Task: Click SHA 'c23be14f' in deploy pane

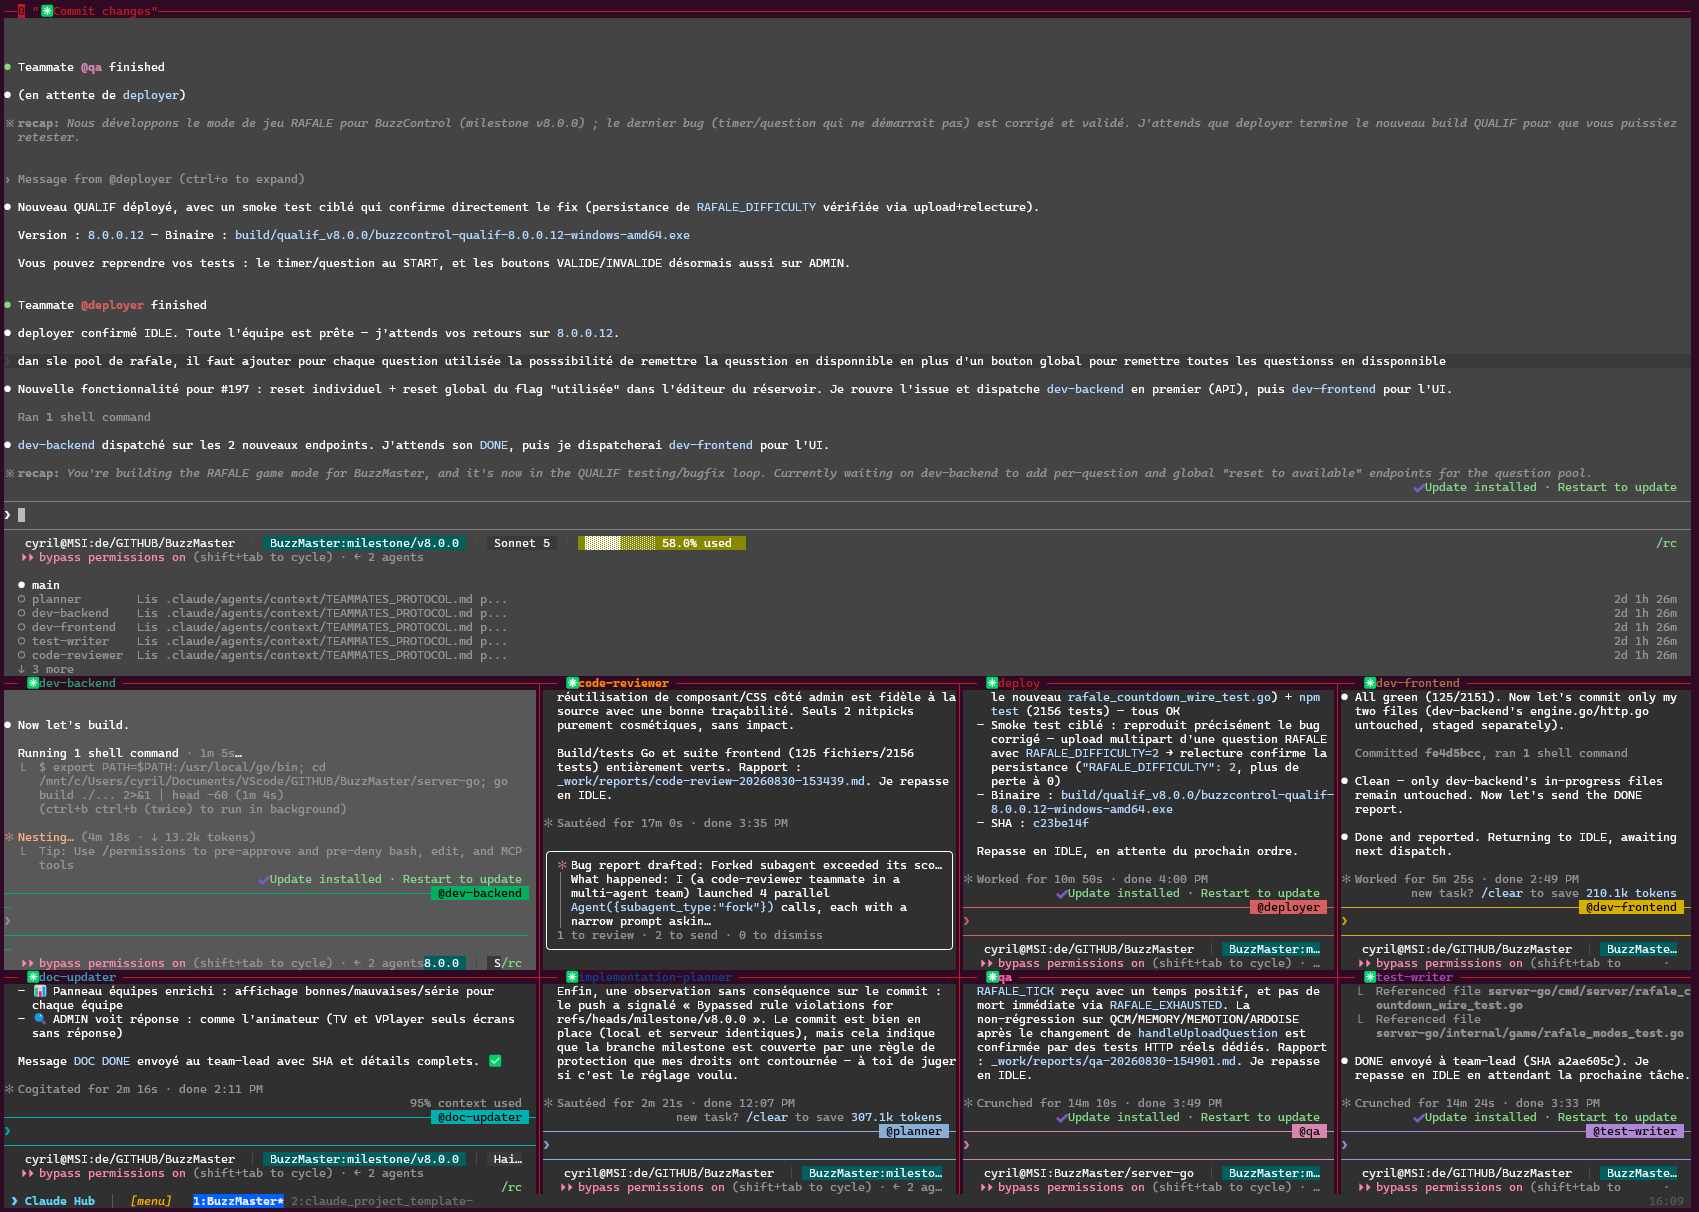Action: [1060, 824]
